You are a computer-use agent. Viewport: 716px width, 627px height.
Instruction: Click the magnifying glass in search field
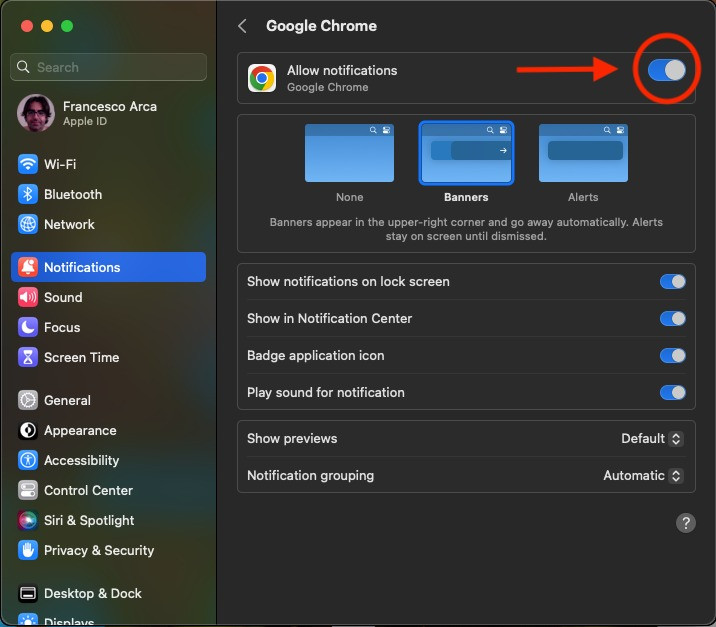(x=23, y=67)
